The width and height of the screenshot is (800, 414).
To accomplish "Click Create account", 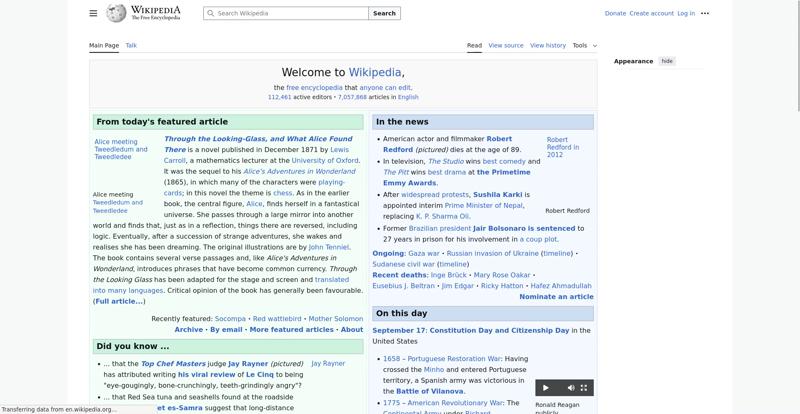I will coord(652,13).
